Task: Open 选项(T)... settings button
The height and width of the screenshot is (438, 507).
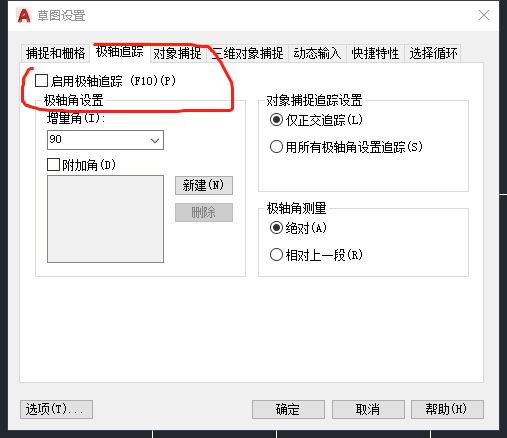Action: tap(56, 409)
